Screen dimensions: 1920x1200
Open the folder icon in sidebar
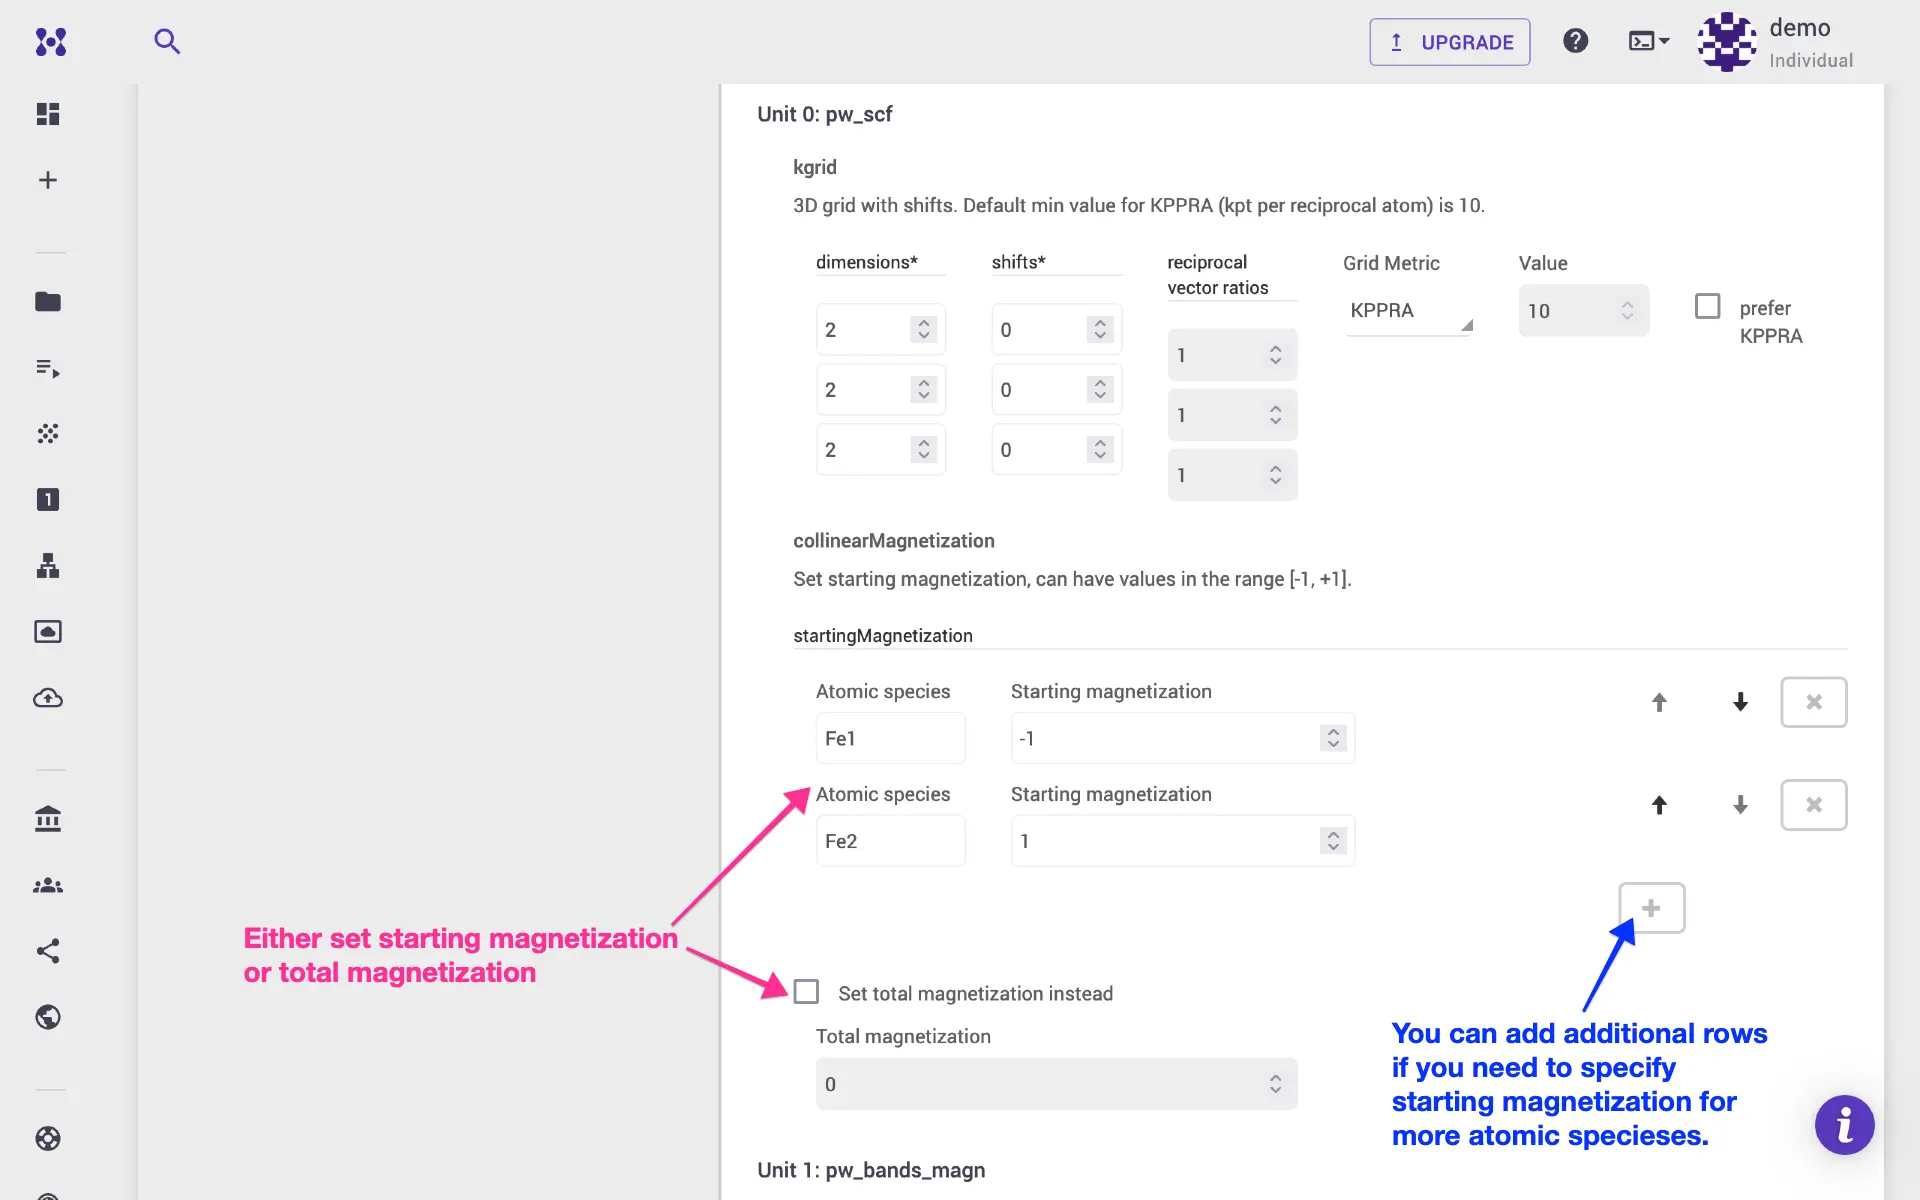[x=48, y=302]
